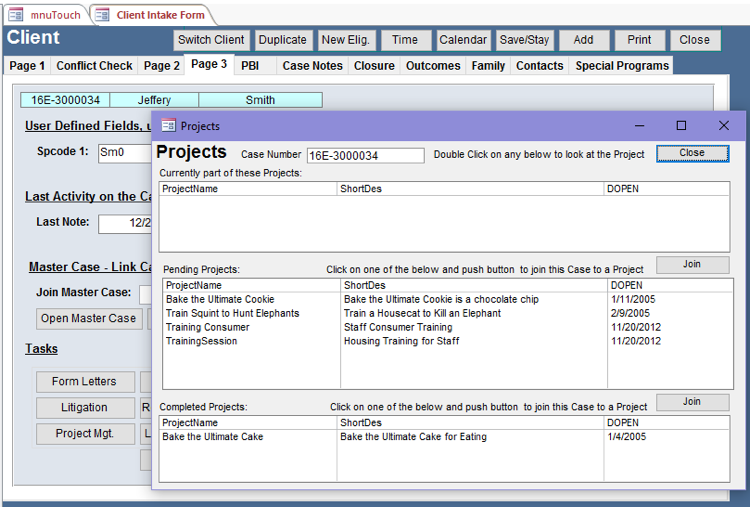Screen dimensions: 750x507
Task: Maximize the Projects dialog window
Action: click(x=681, y=126)
